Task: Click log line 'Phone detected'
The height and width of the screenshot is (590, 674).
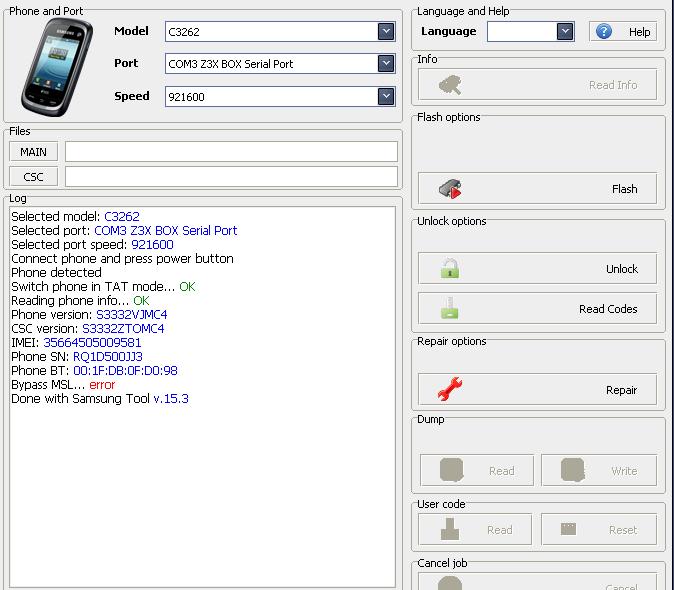Action: [56, 272]
